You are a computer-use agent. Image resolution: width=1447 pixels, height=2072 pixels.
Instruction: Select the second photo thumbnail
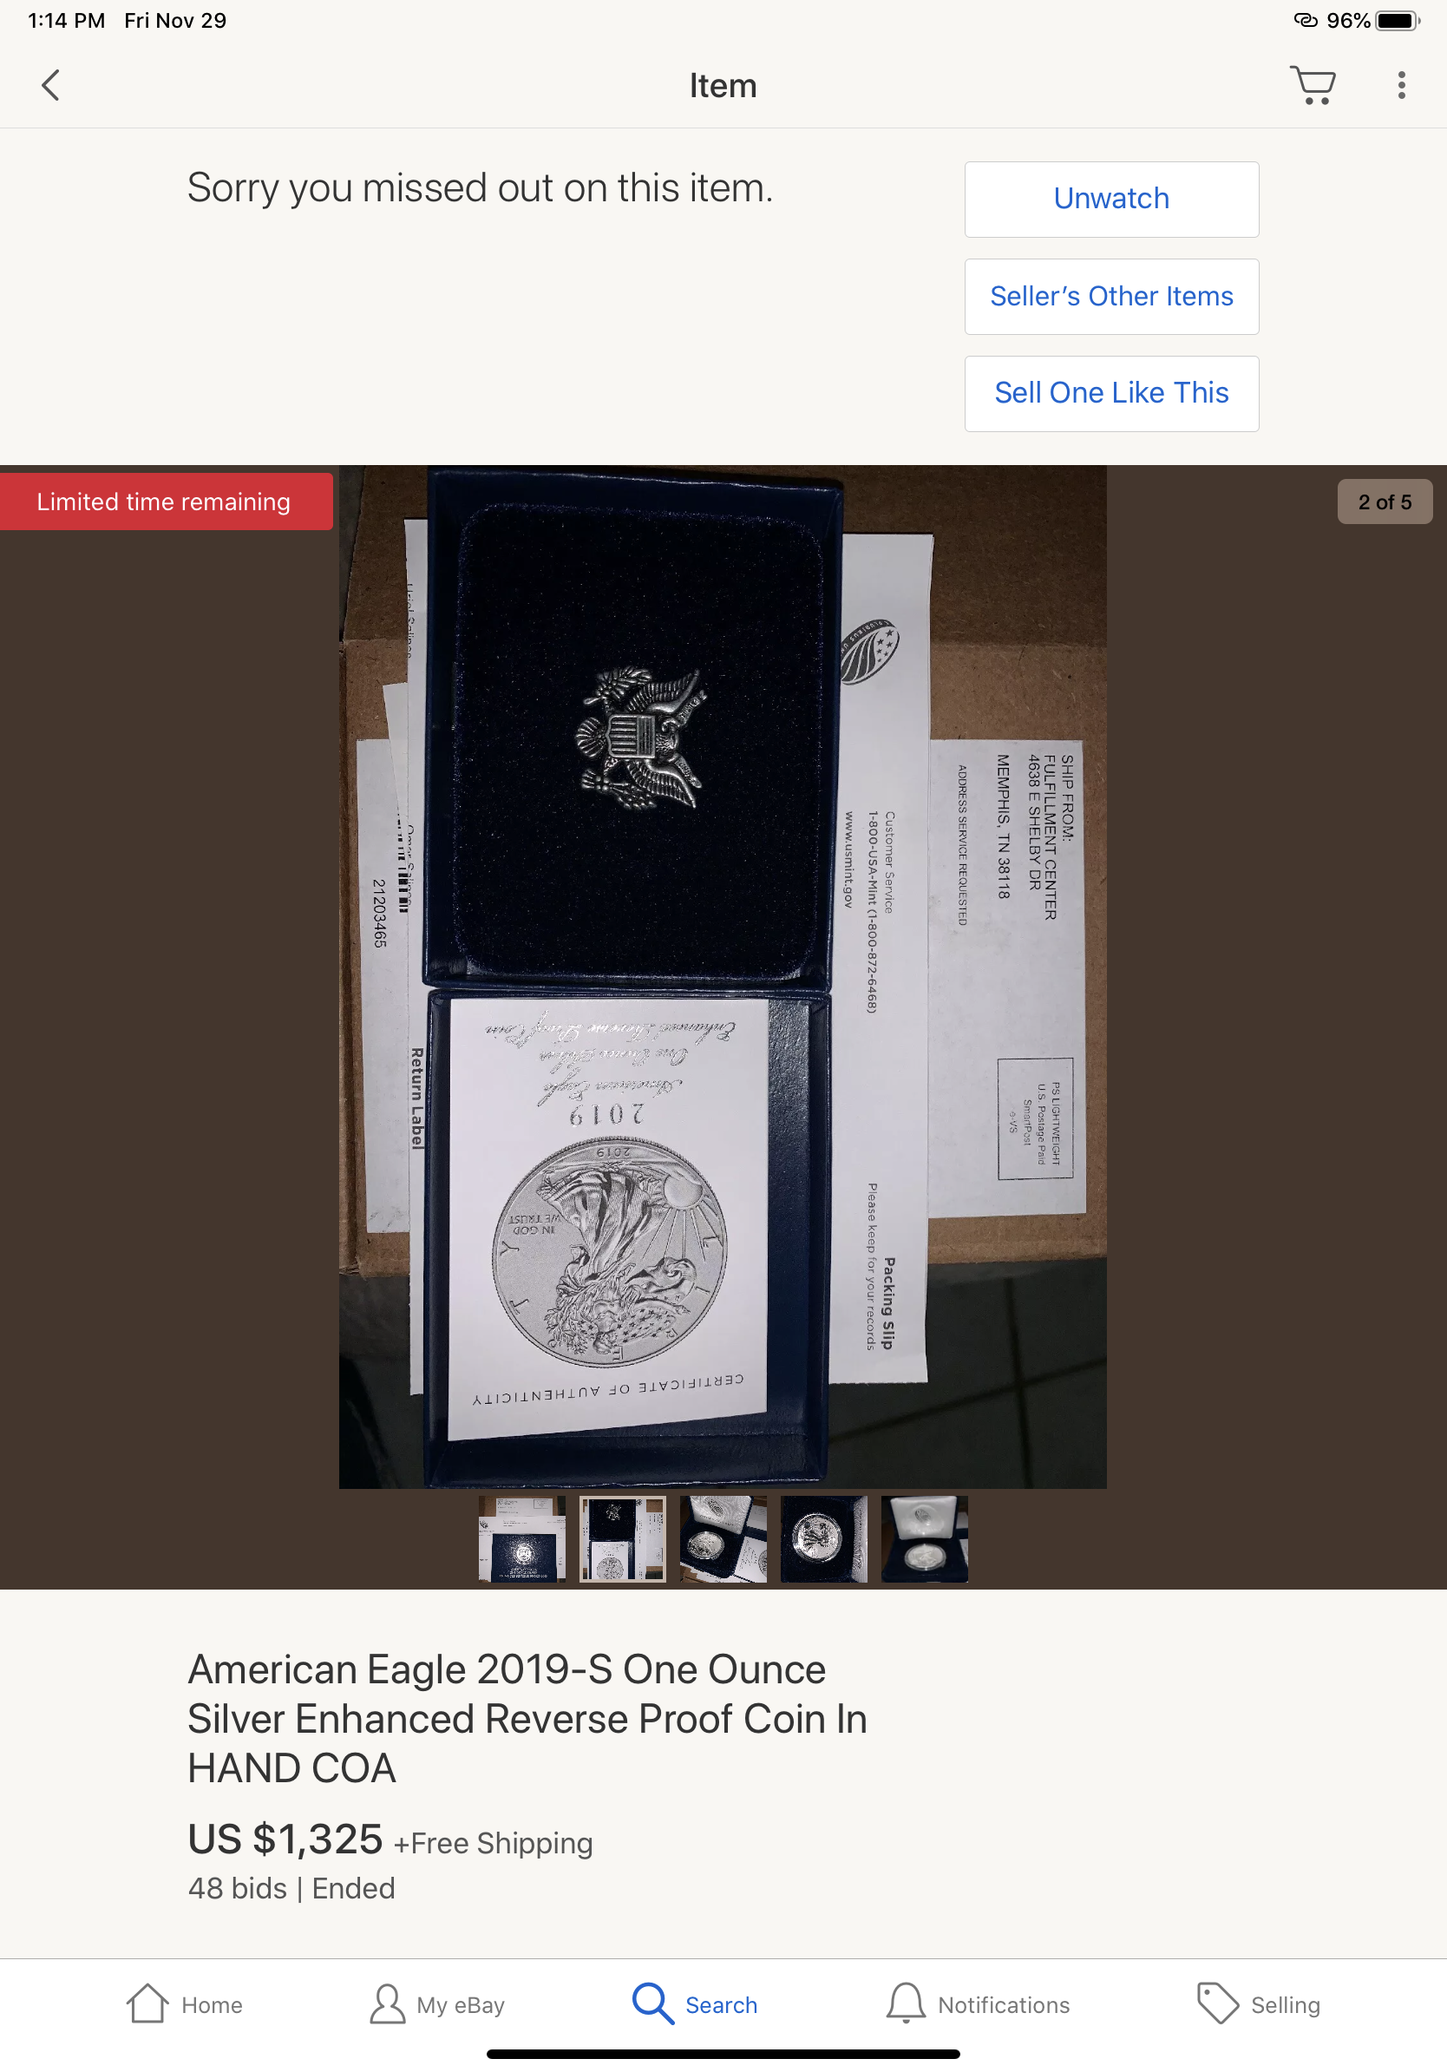[622, 1538]
